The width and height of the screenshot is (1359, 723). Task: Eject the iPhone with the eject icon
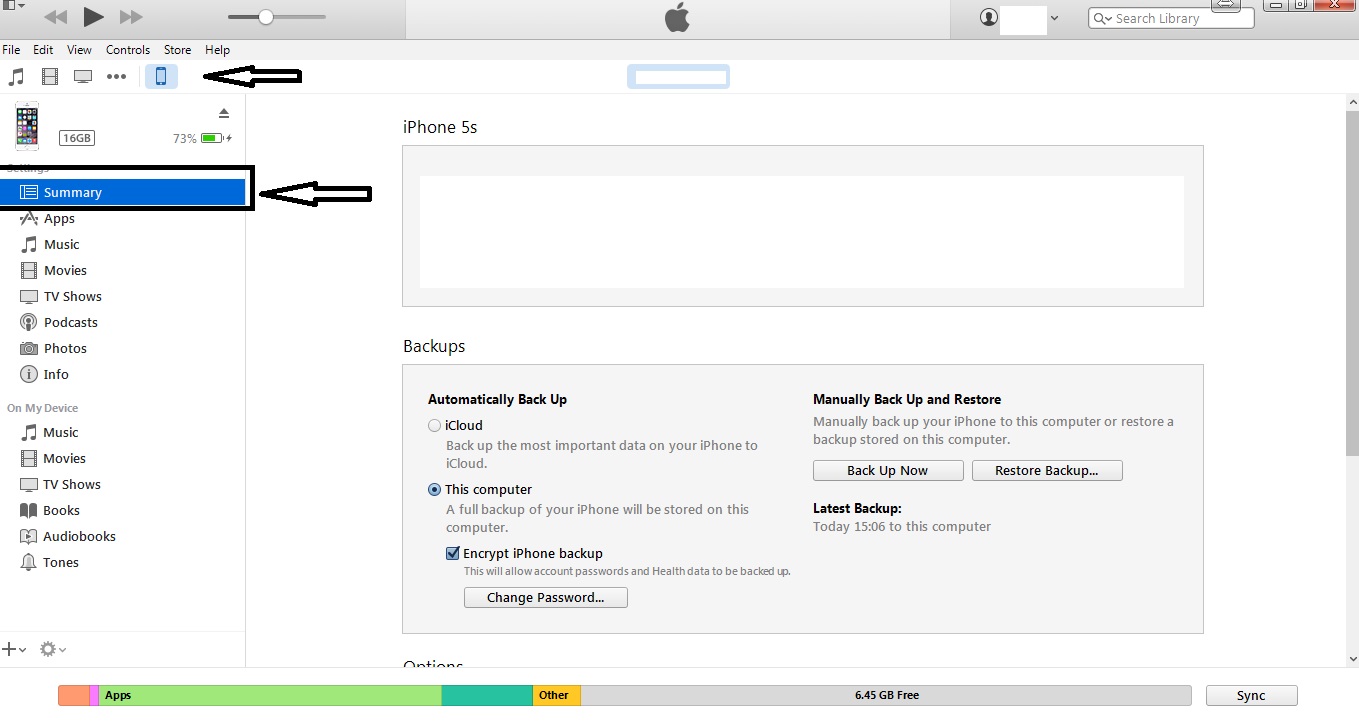[x=224, y=113]
